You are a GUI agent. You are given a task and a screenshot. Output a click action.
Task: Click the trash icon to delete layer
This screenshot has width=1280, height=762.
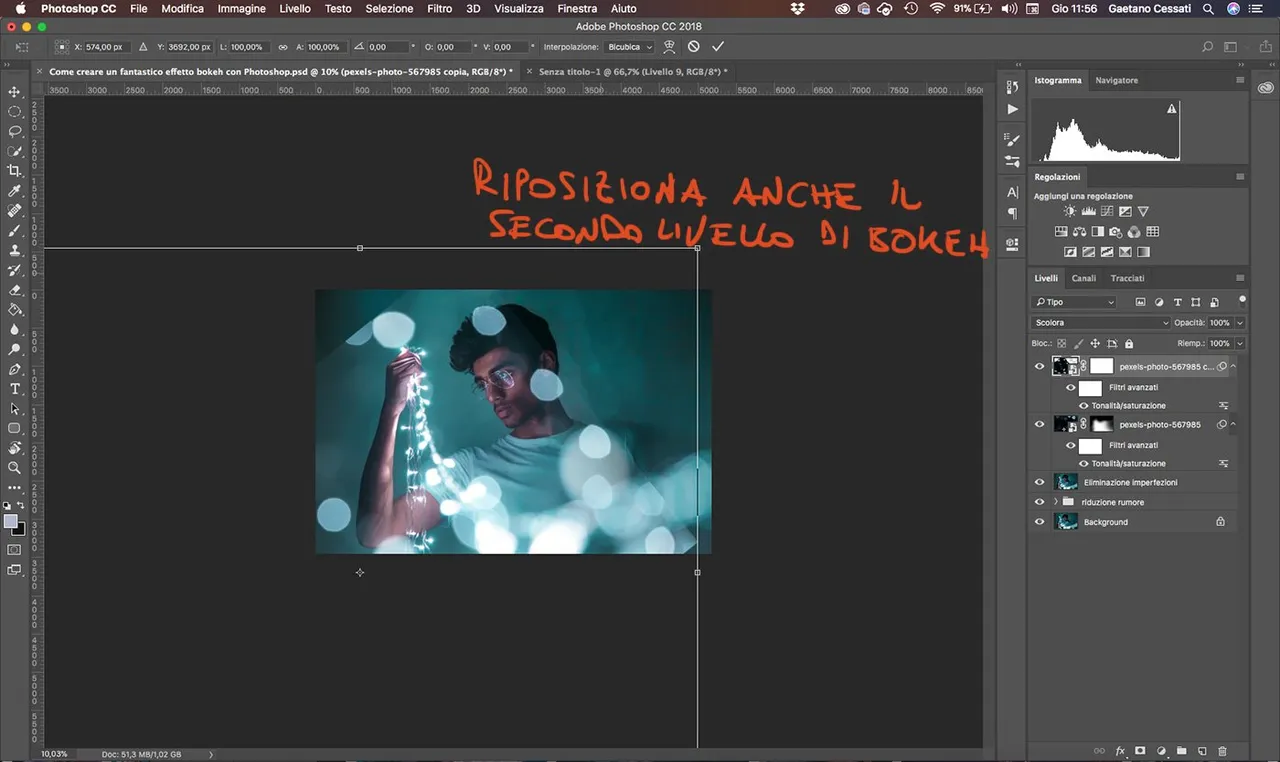point(1222,751)
